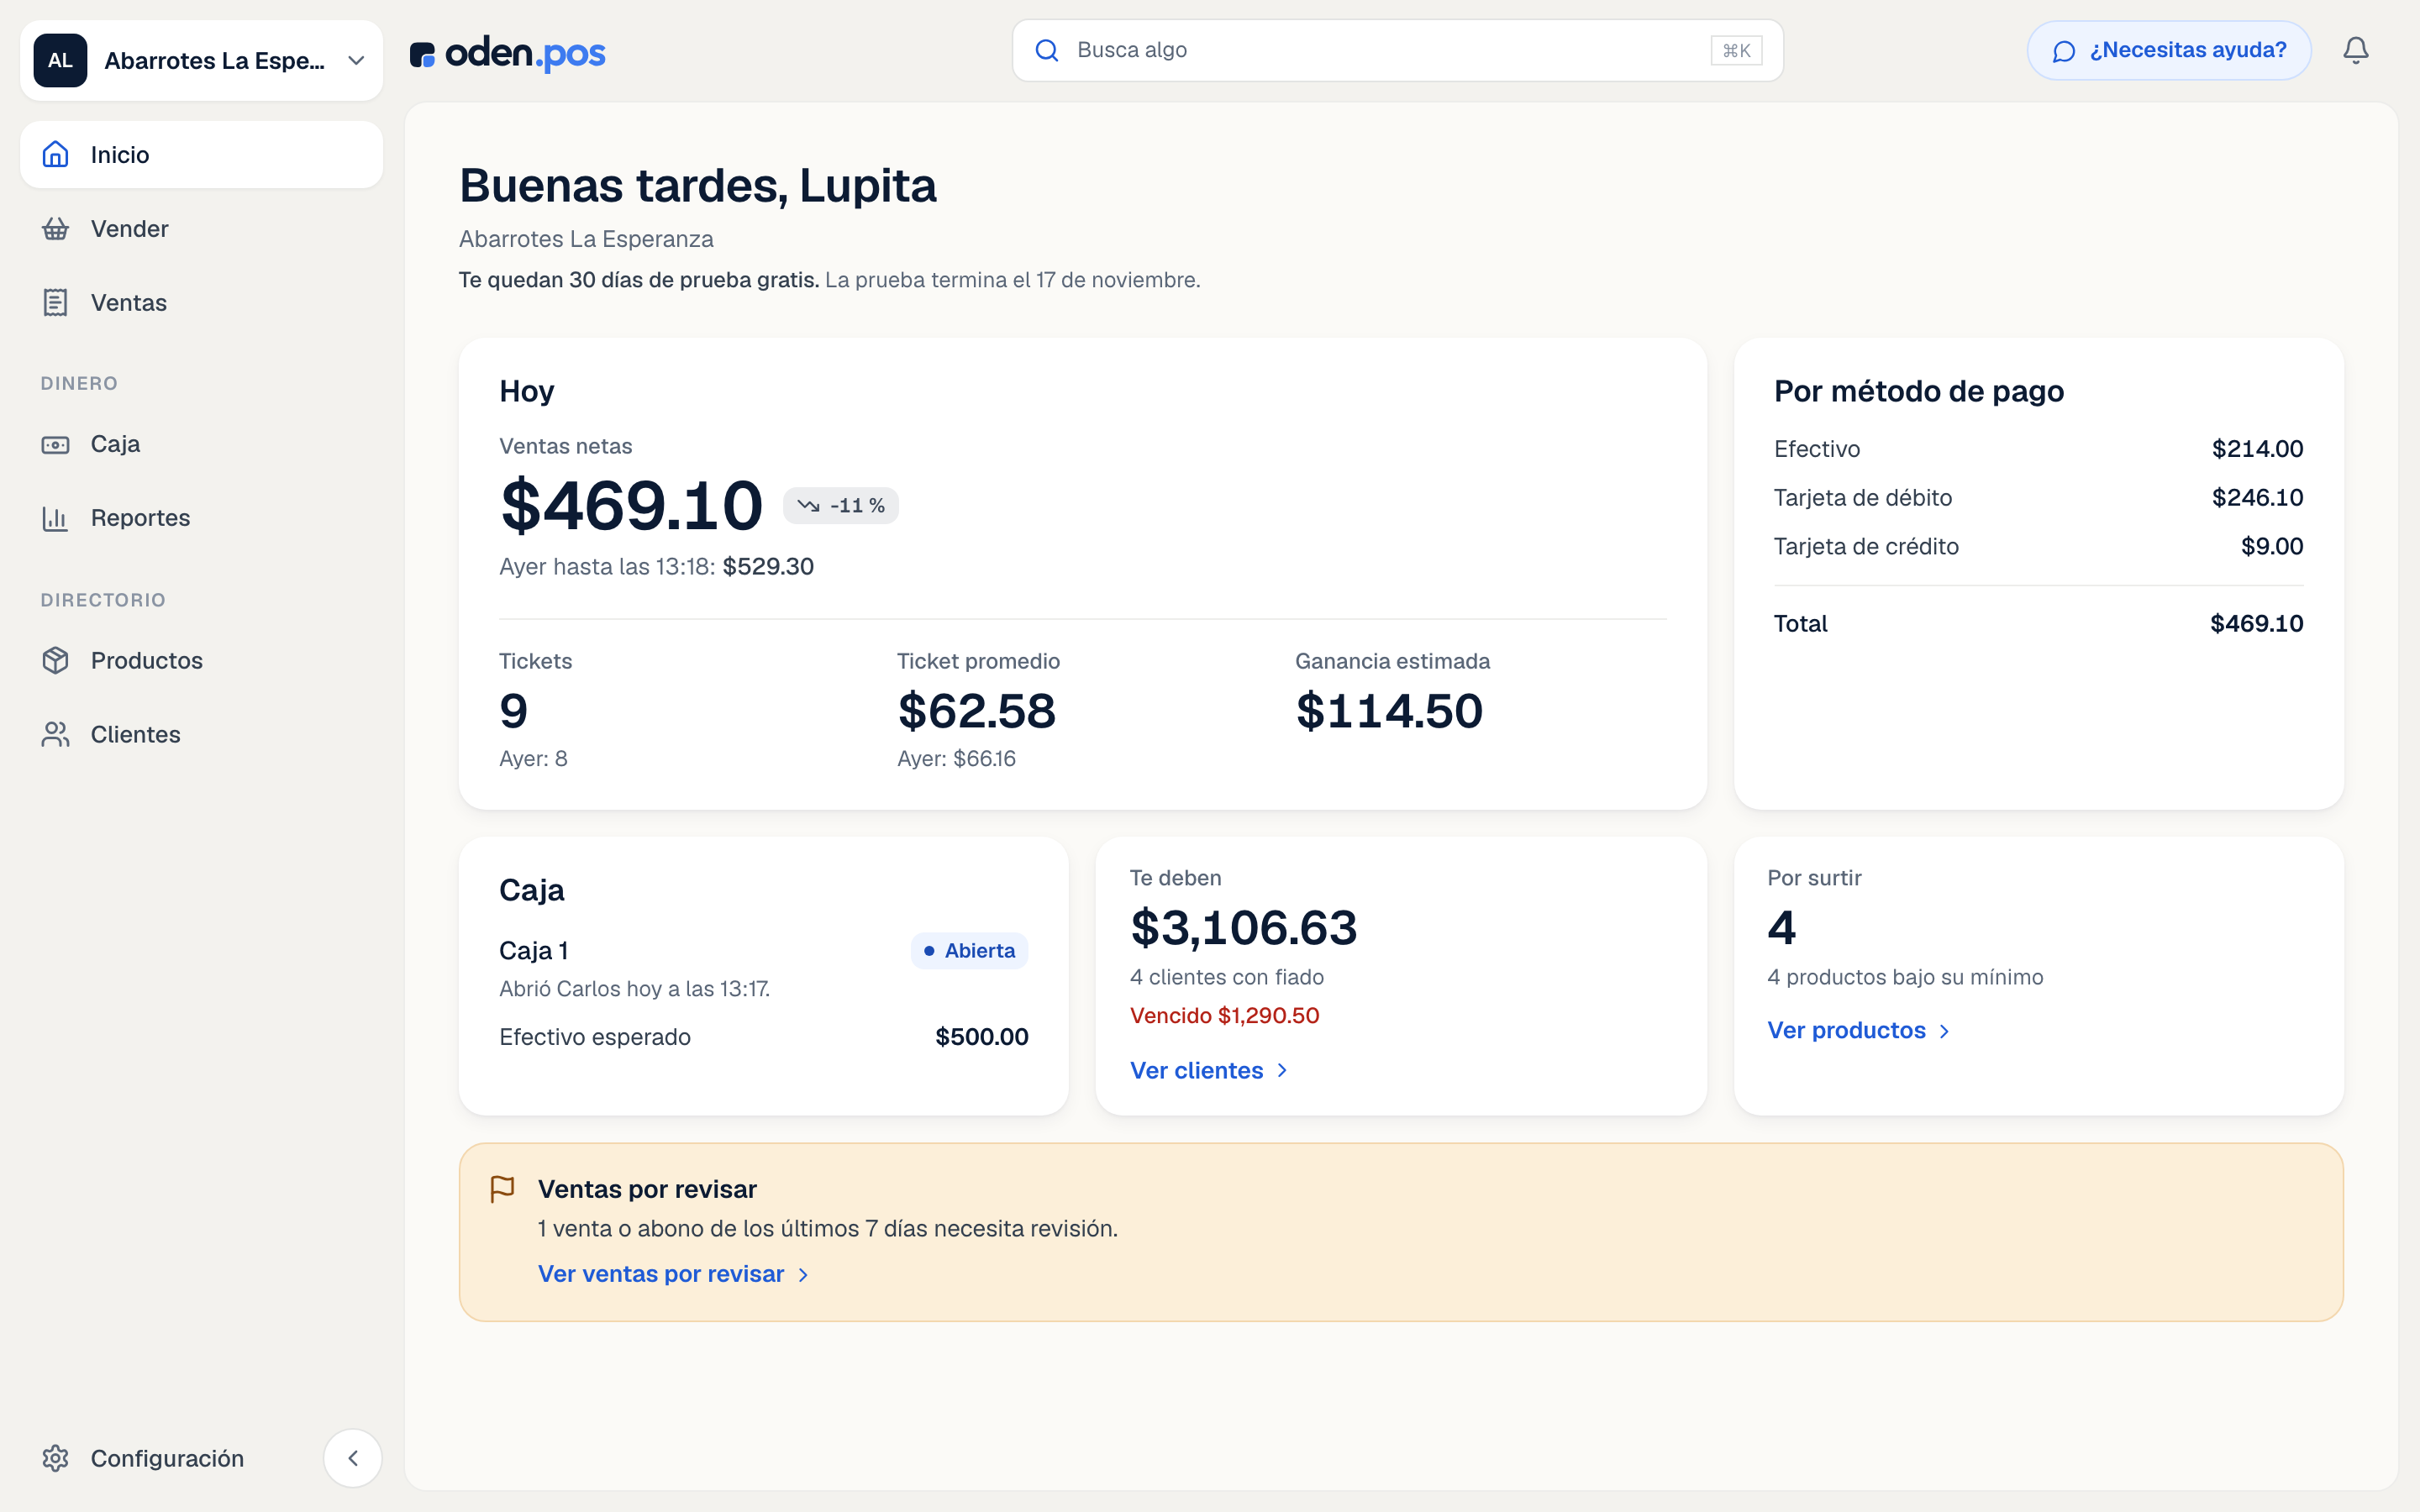Click the Configuración gear icon
Image resolution: width=2420 pixels, height=1512 pixels.
pos(56,1458)
